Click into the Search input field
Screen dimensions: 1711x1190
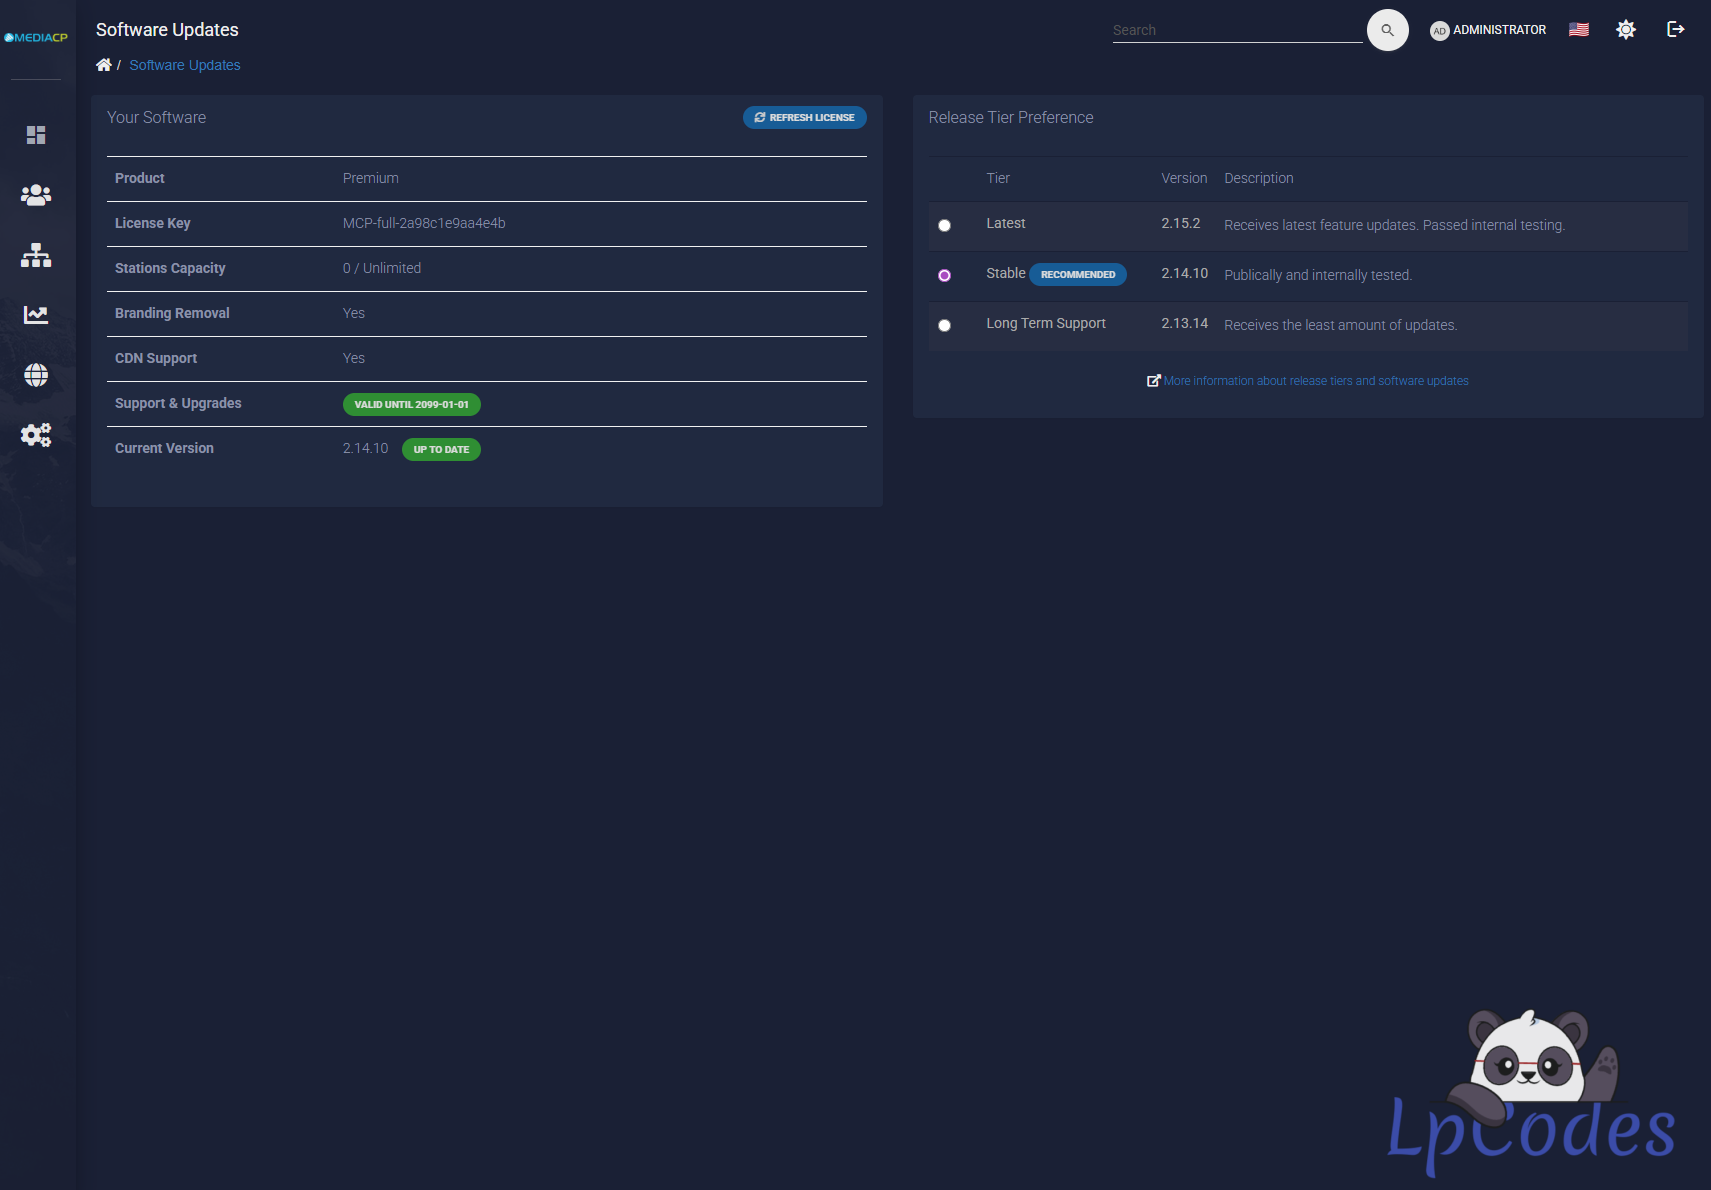[1236, 30]
